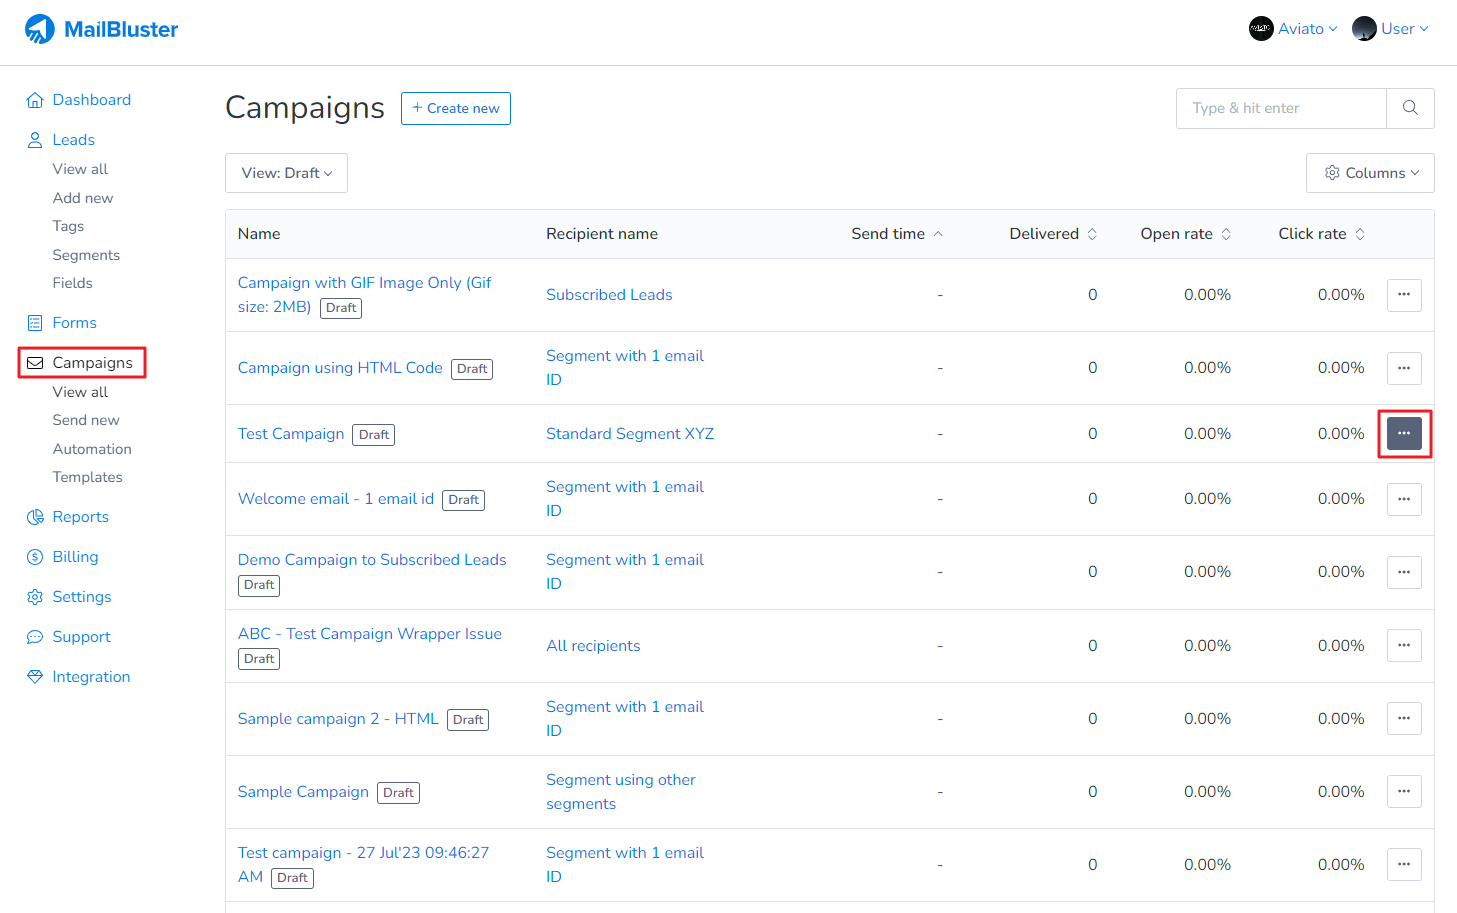The height and width of the screenshot is (913, 1457).
Task: Click the MailBluster logo icon
Action: click(x=40, y=29)
